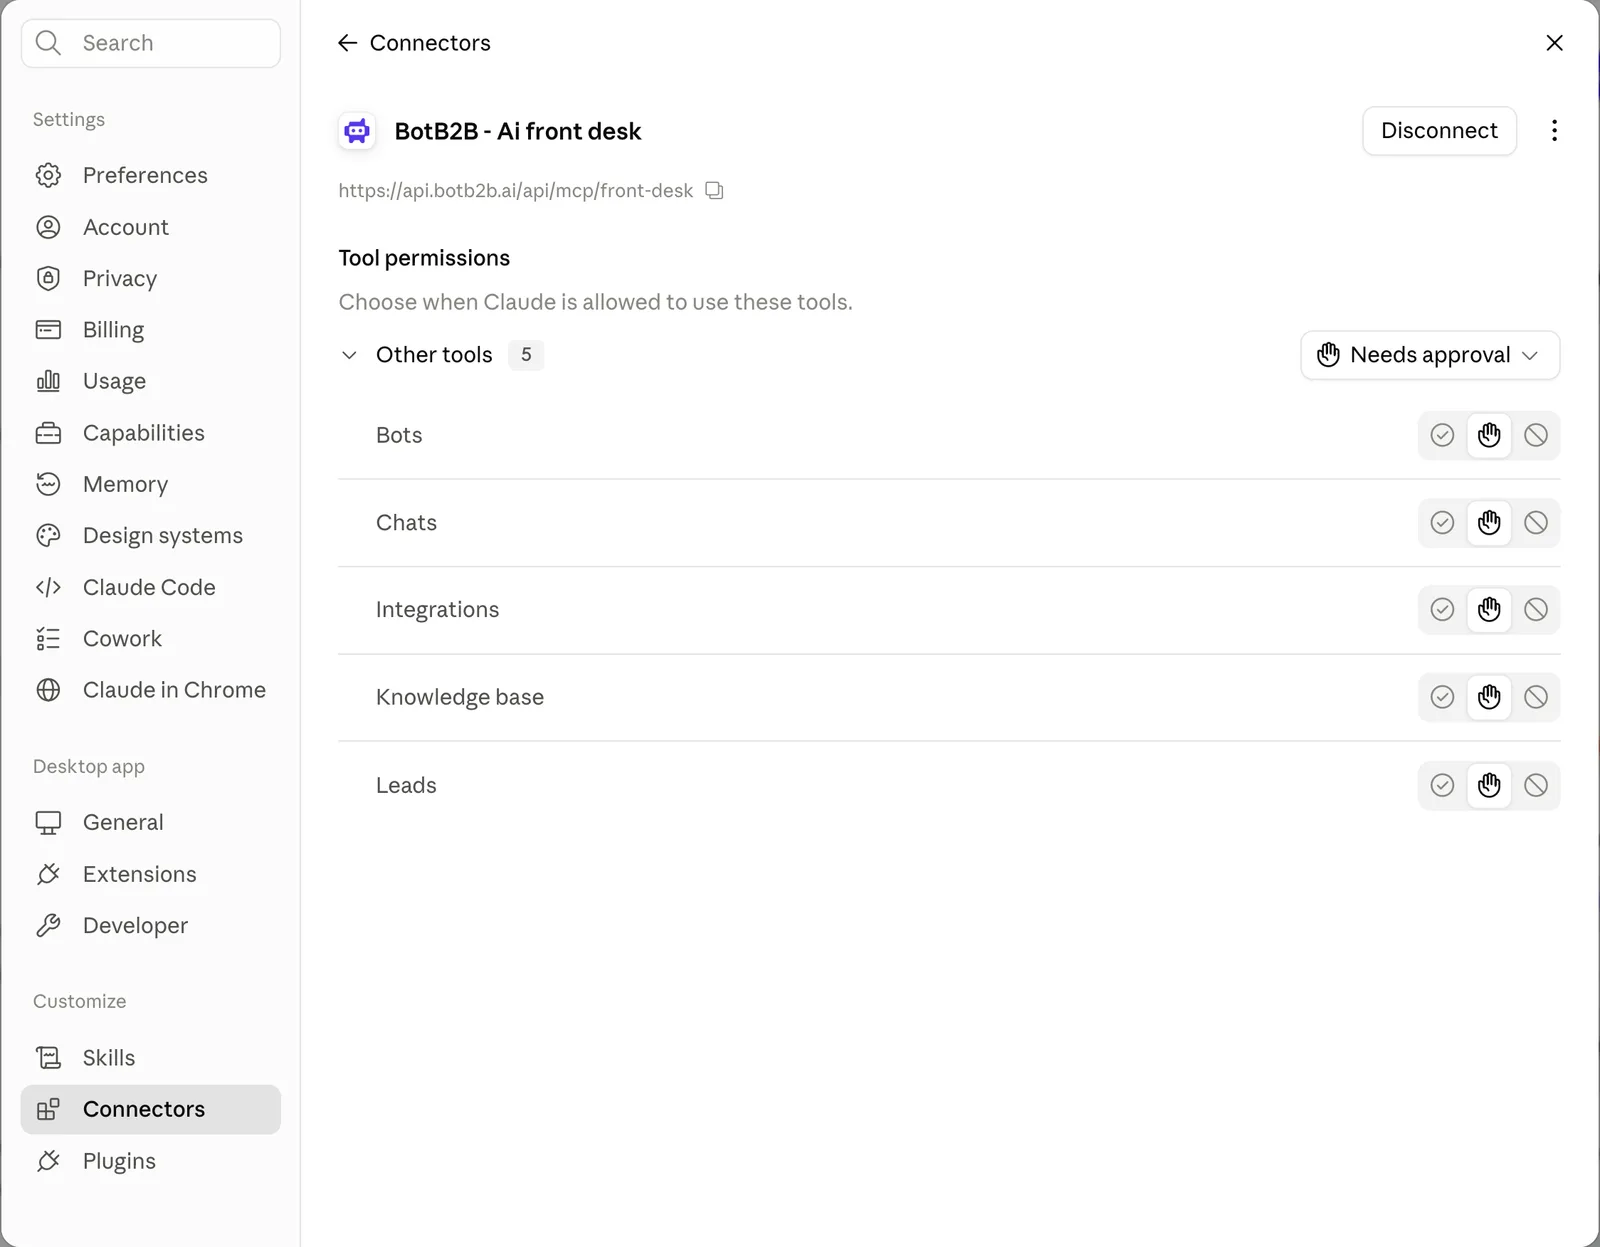Open the Memory section
Viewport: 1600px width, 1247px height.
[x=151, y=484]
